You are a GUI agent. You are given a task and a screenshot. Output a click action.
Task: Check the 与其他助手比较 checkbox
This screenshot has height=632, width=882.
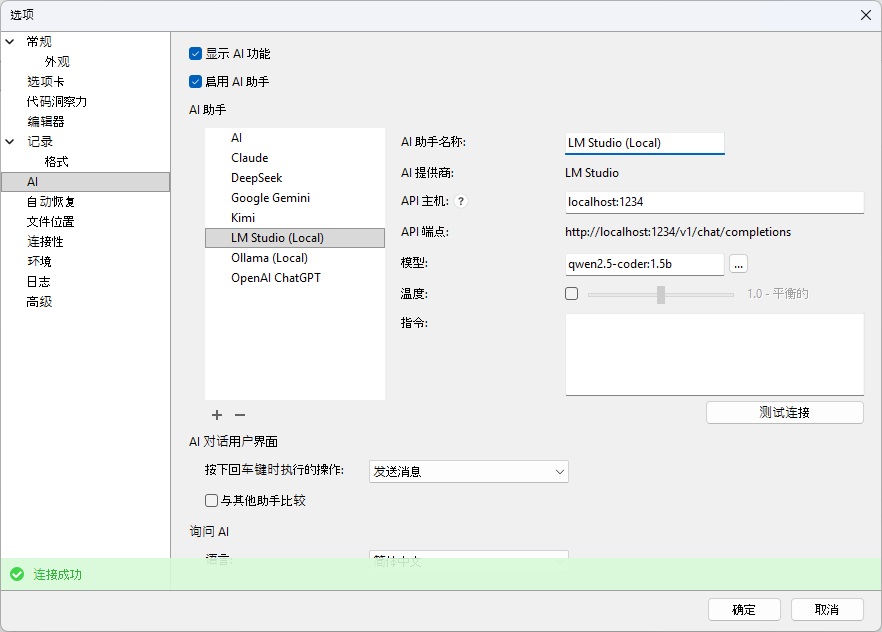pos(212,500)
